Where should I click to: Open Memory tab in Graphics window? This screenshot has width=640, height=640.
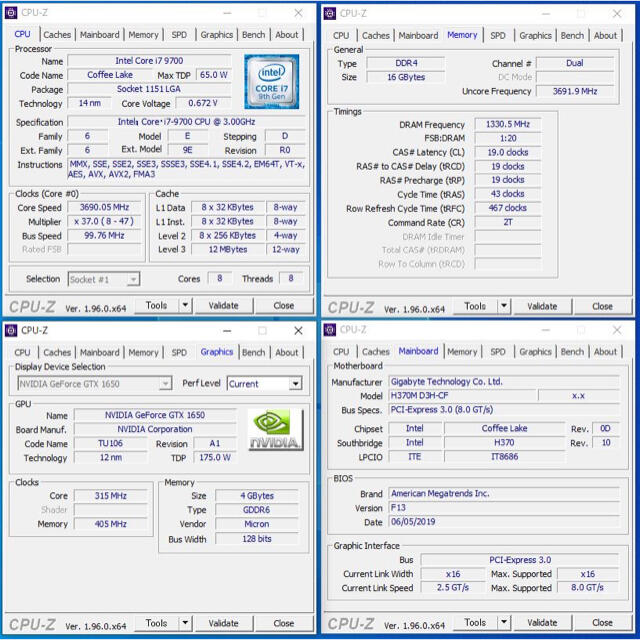pyautogui.click(x=143, y=352)
